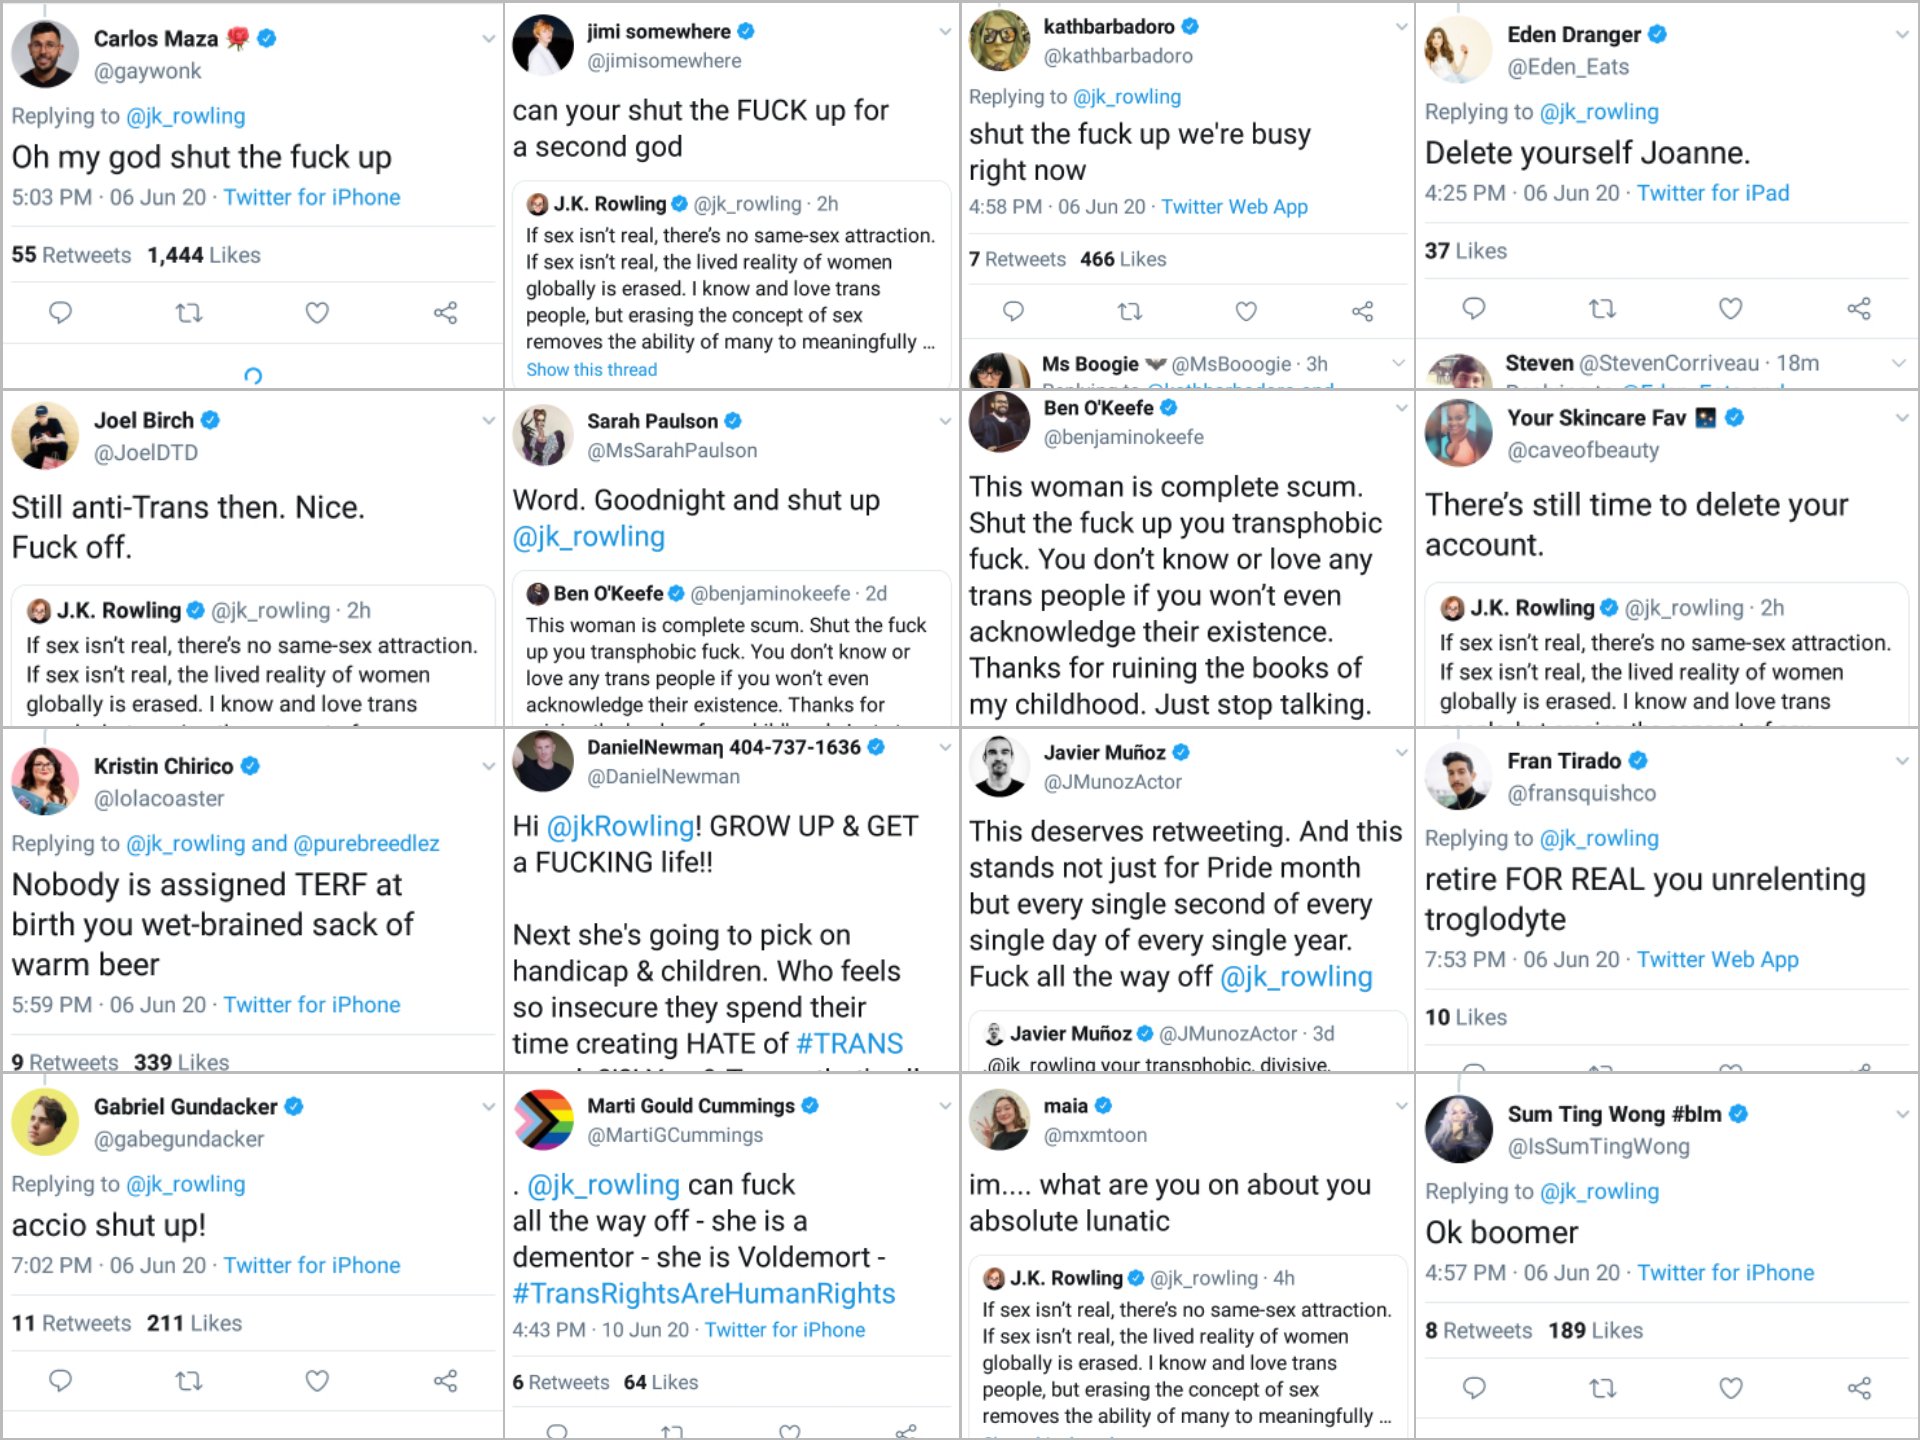Reply to kathbarbadoro's tweet
This screenshot has height=1440, width=1920.
pos(1013,311)
